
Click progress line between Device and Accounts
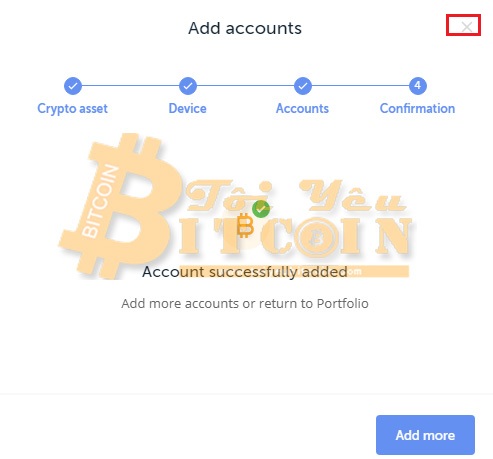click(x=245, y=86)
